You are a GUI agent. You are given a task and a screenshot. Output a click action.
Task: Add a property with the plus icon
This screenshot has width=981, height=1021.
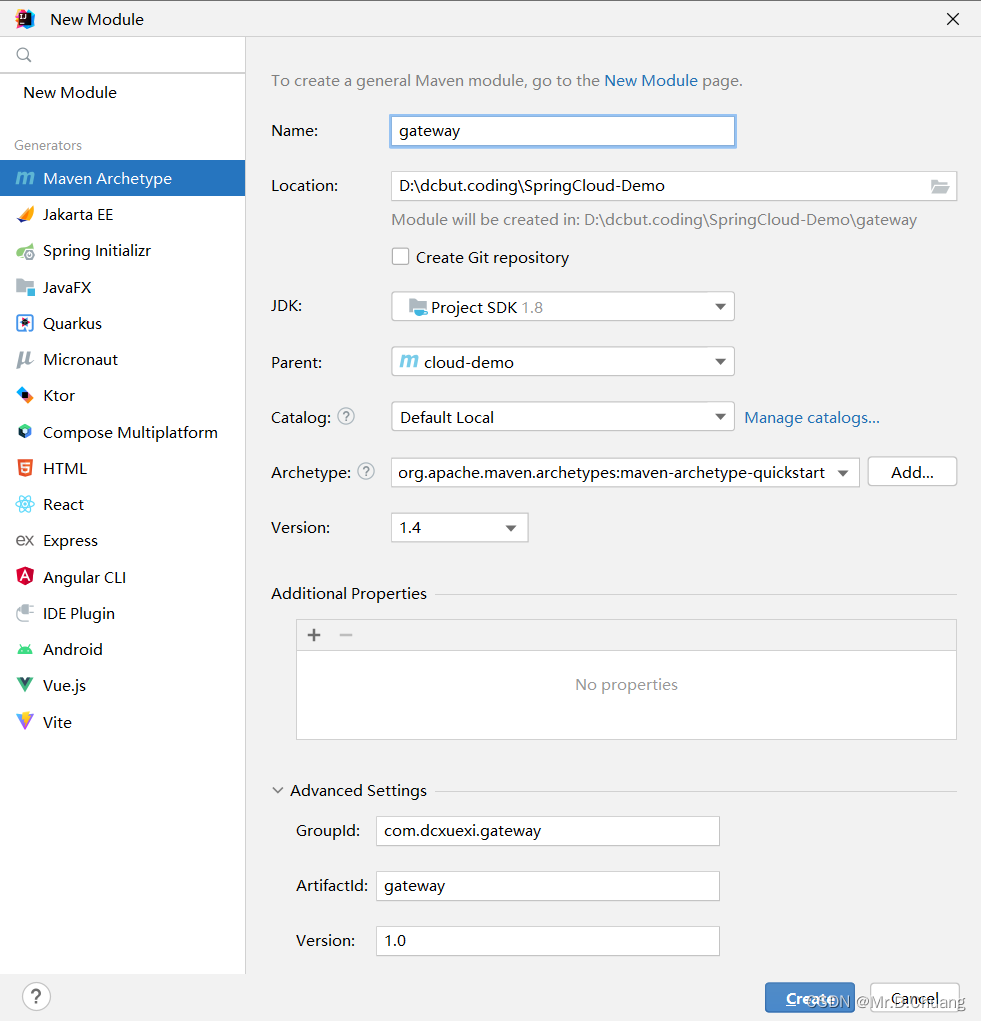(x=314, y=635)
